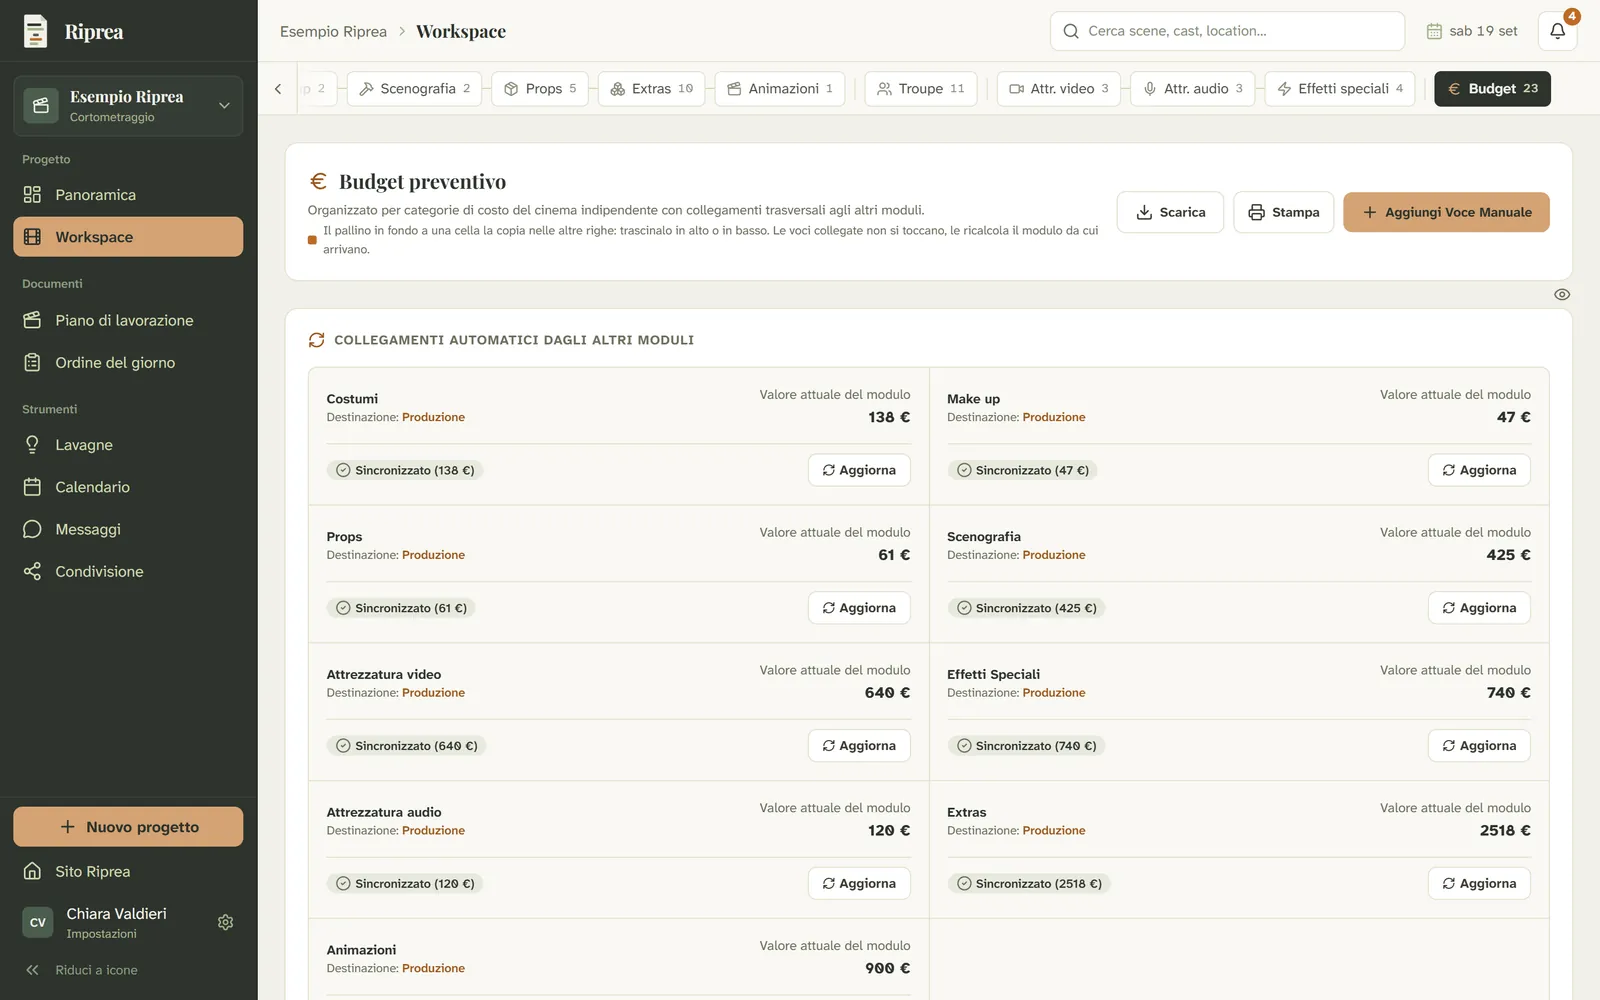1600x1000 pixels.
Task: Go to the Effetti speciali tab
Action: click(1340, 89)
